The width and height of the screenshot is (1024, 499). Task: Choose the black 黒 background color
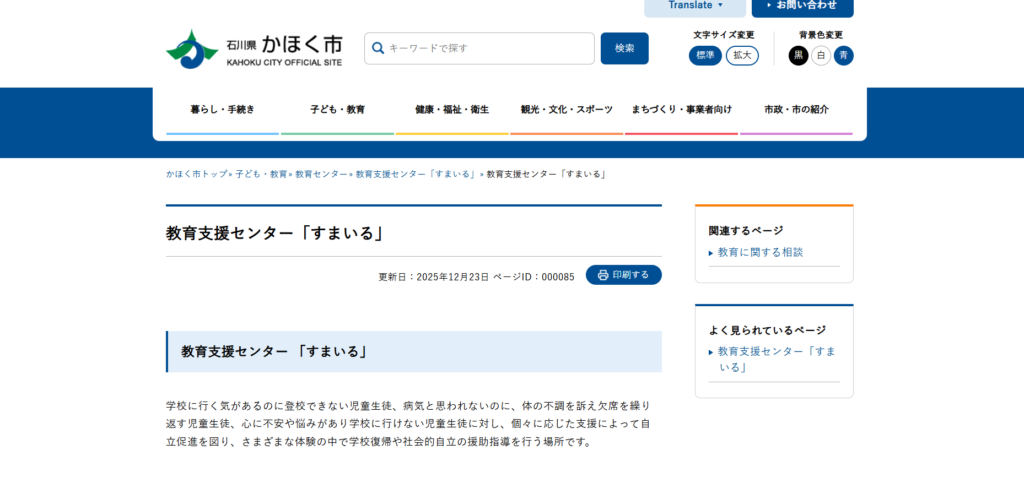pyautogui.click(x=798, y=56)
